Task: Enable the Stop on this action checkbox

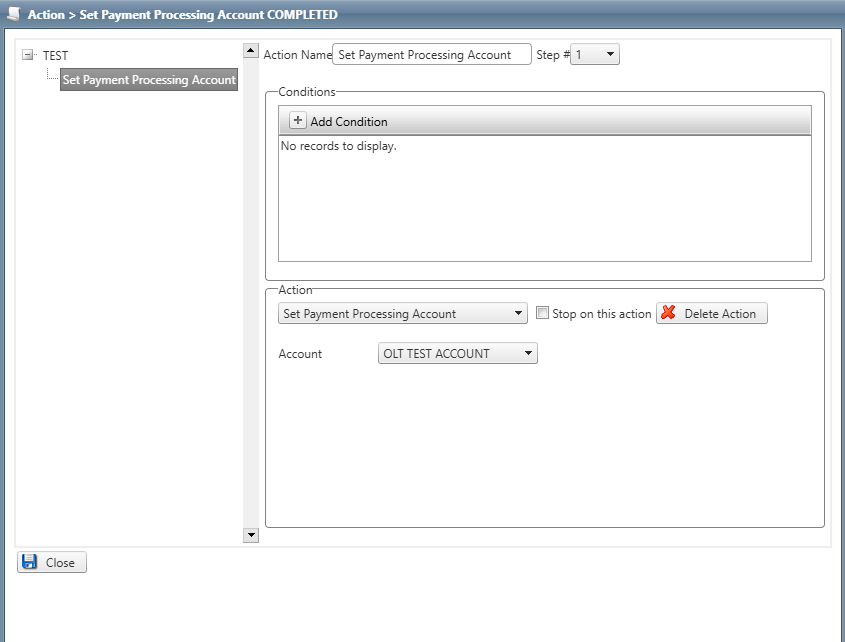Action: pos(543,313)
